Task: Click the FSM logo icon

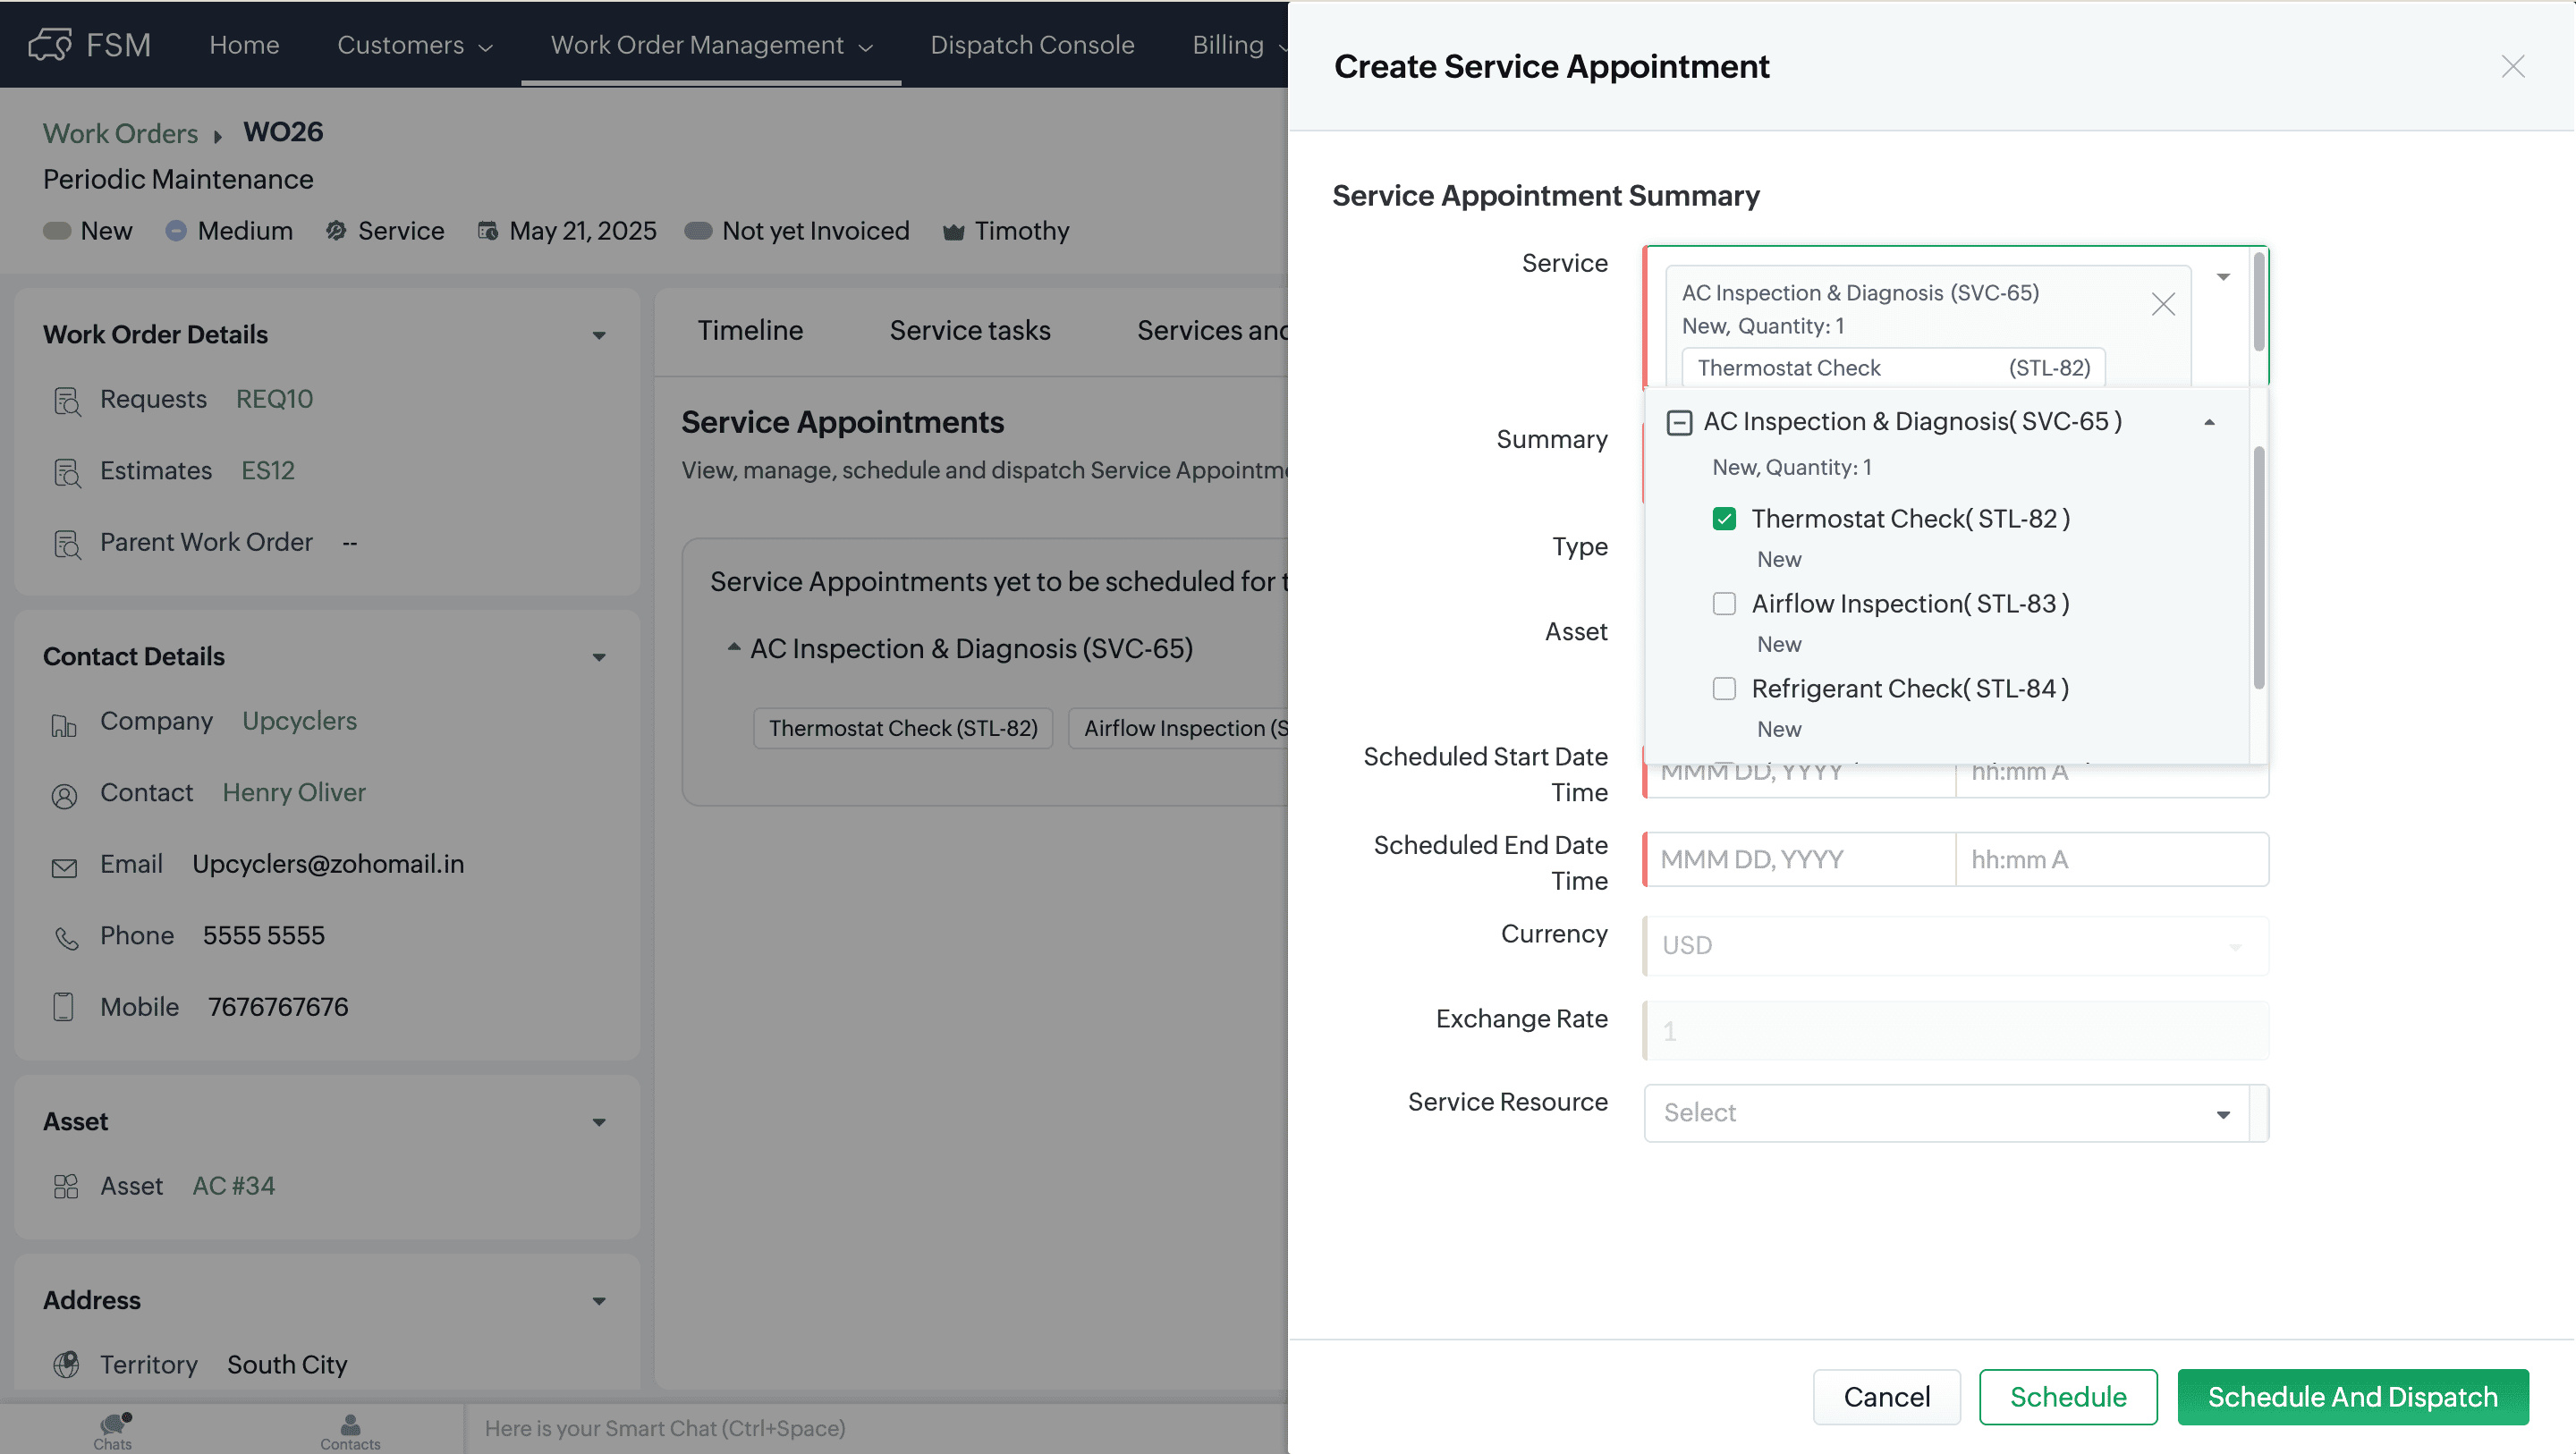Action: (49, 44)
